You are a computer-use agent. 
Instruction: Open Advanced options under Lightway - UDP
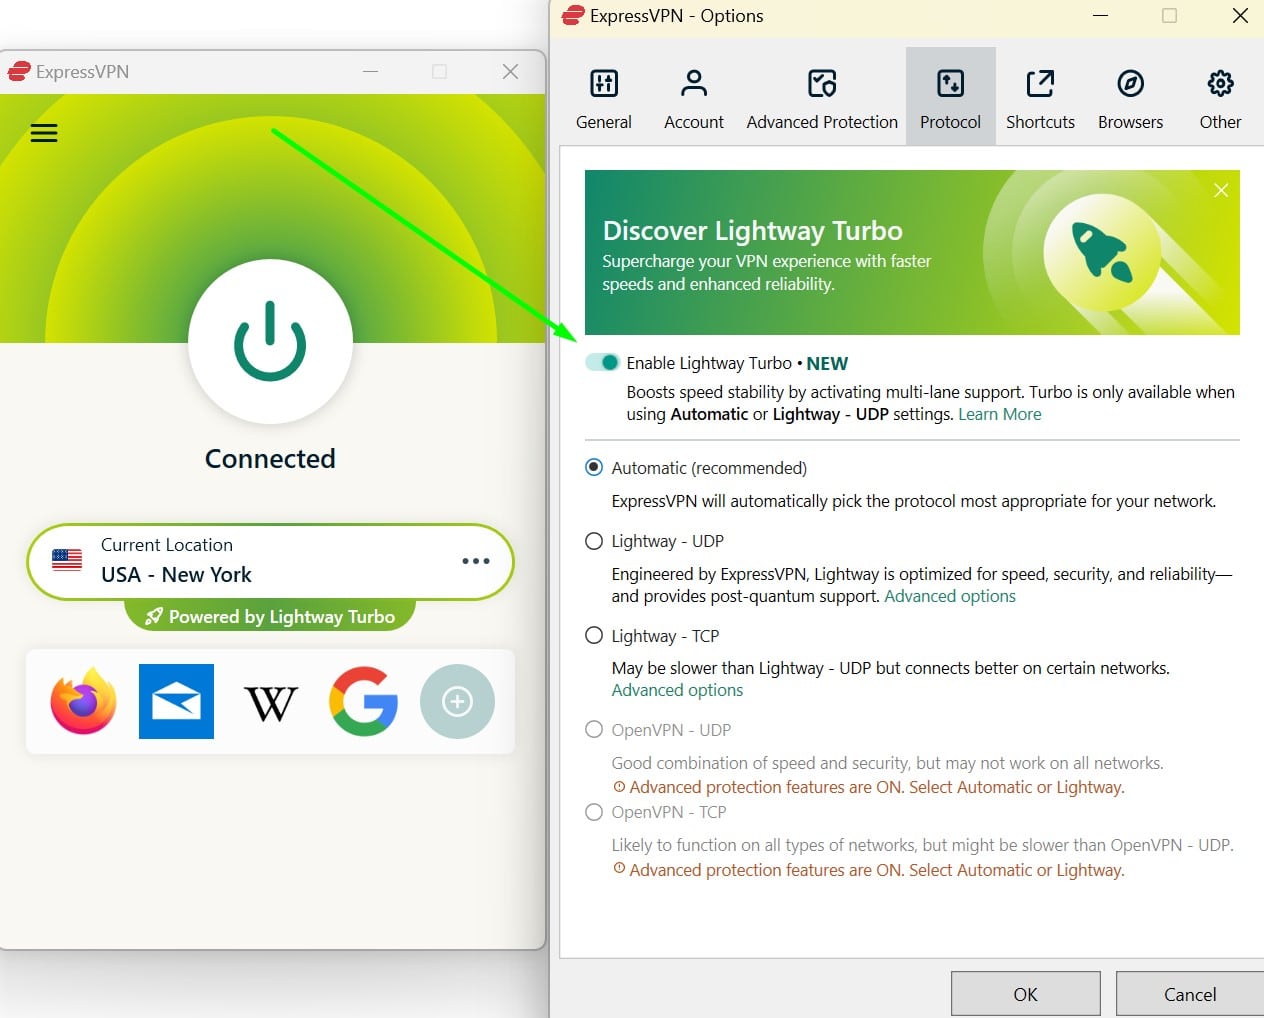[950, 596]
